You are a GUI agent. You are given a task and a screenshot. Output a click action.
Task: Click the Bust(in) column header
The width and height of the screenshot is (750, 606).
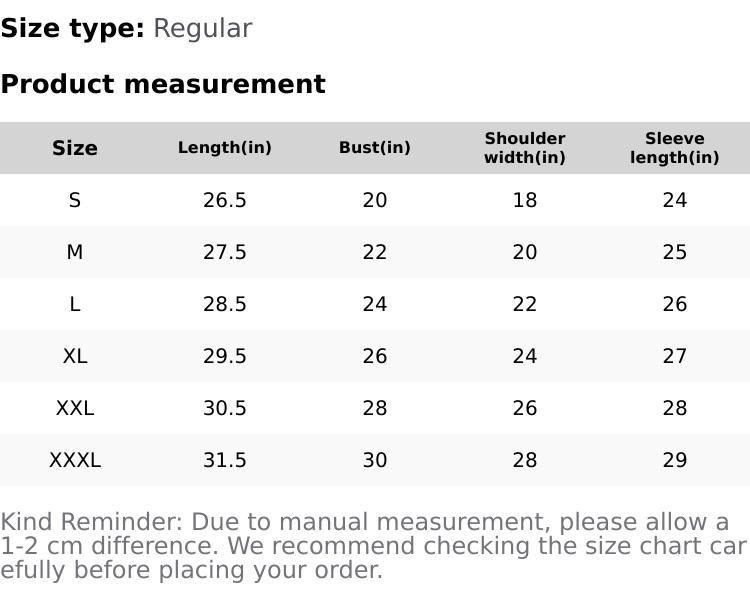(x=375, y=148)
